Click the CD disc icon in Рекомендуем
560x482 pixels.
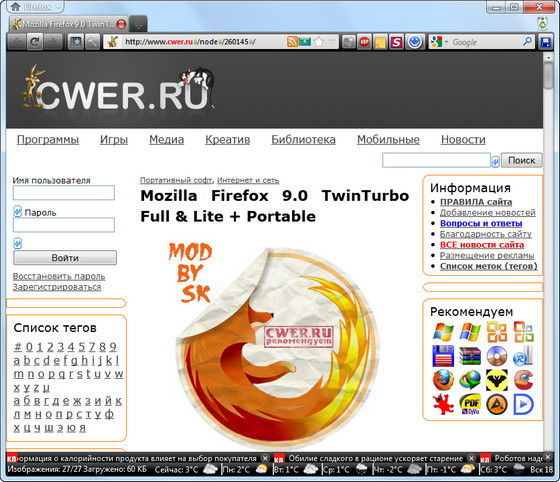tap(497, 356)
